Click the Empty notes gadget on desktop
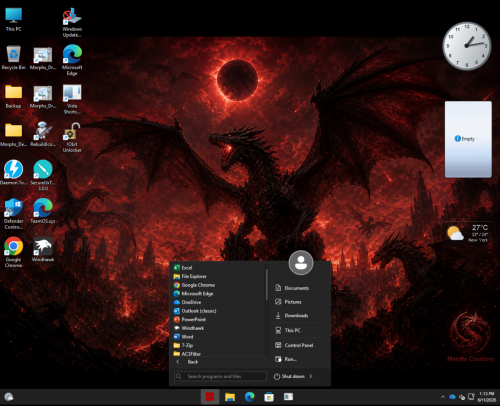Screen dimensions: 500x406 468,139
